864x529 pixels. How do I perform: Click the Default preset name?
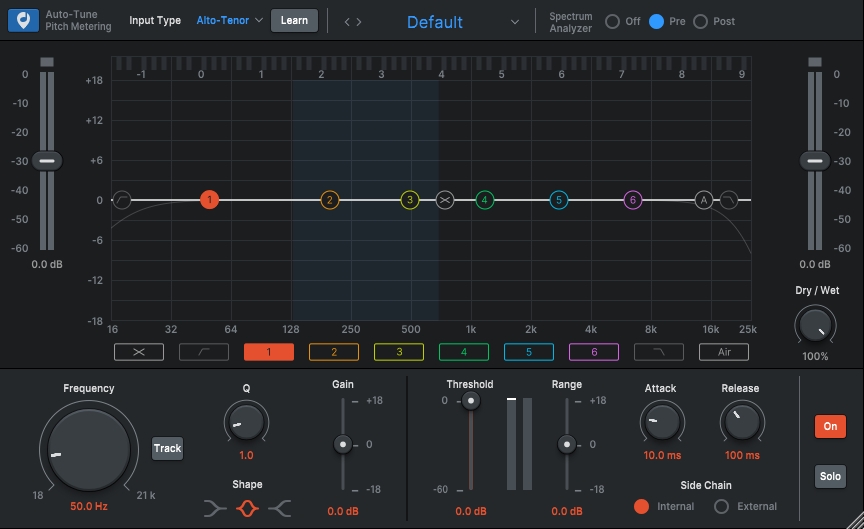point(435,22)
